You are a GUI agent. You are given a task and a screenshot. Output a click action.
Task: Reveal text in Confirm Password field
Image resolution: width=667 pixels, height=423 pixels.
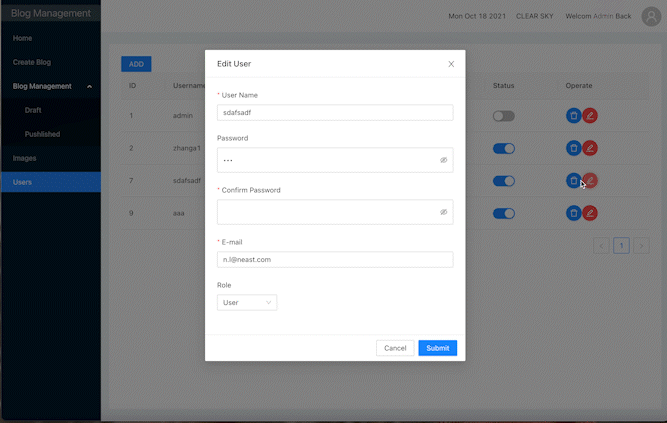(x=443, y=212)
